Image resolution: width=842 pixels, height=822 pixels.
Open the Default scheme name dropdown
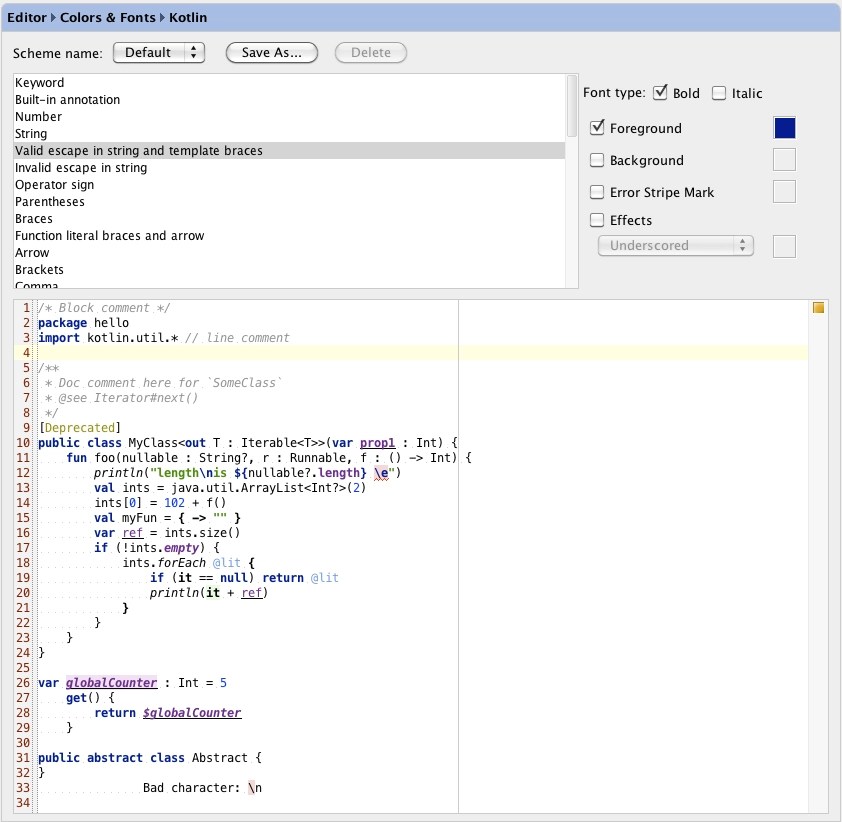[x=159, y=53]
